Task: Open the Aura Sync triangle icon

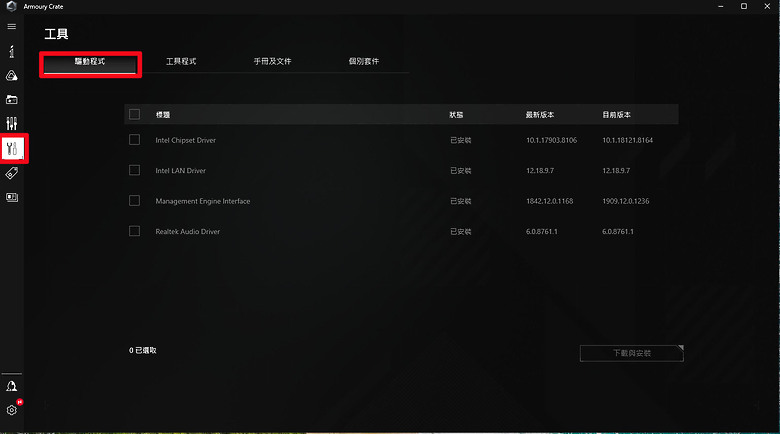Action: [11, 76]
